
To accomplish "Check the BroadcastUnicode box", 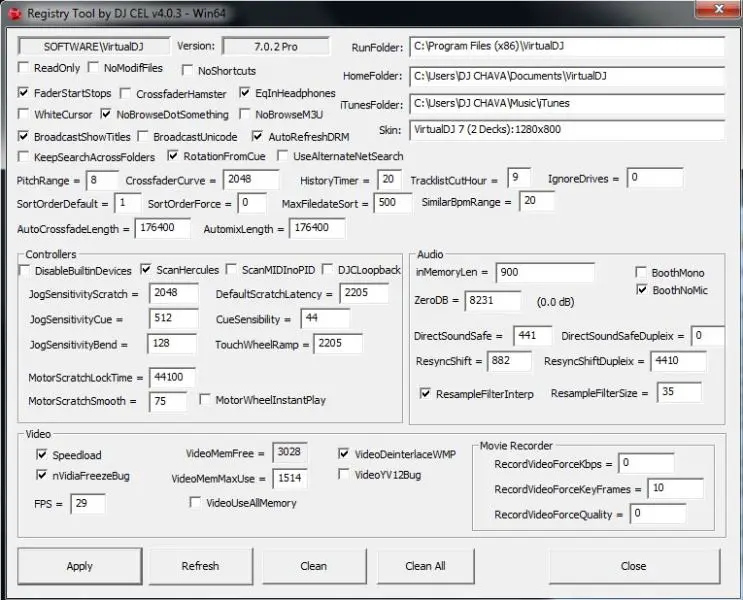I will (x=143, y=136).
